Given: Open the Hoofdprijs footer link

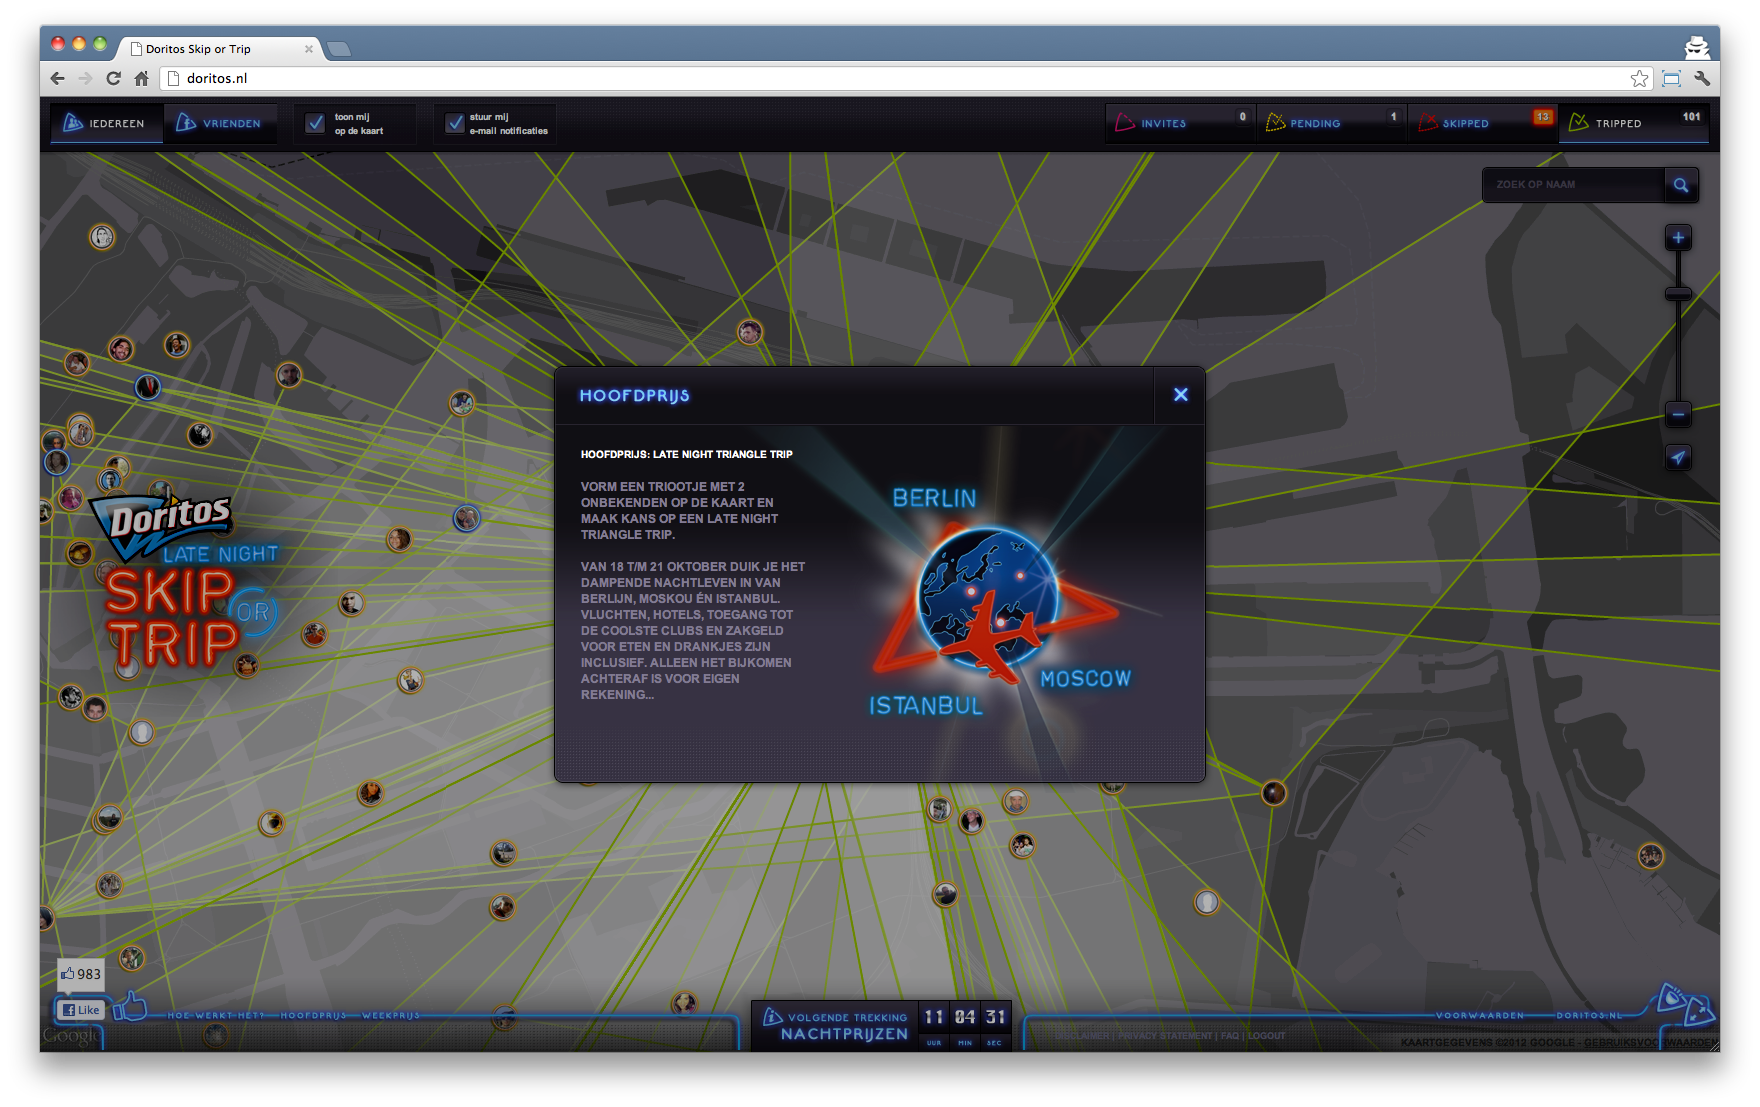Looking at the screenshot, I should point(314,1015).
